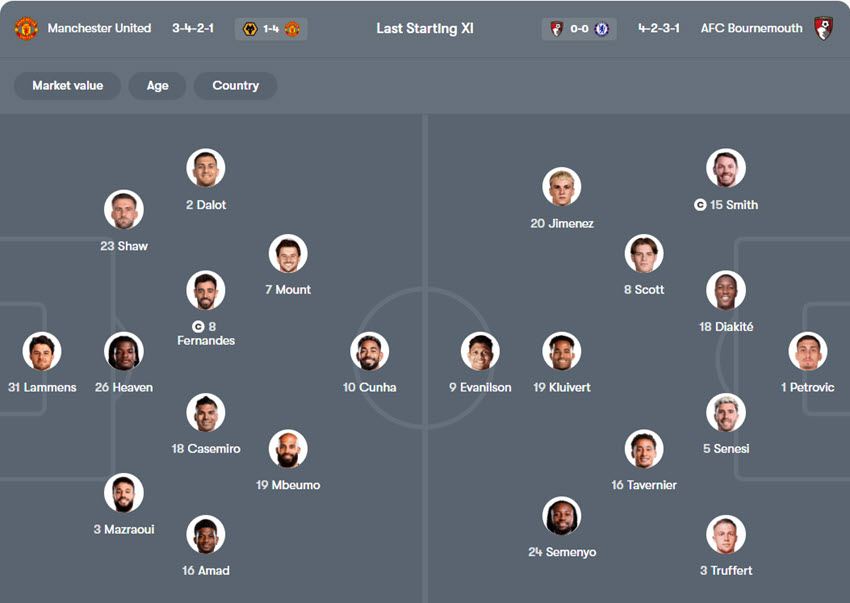The height and width of the screenshot is (603, 850).
Task: Open Semenyo's player photo
Action: (x=562, y=516)
